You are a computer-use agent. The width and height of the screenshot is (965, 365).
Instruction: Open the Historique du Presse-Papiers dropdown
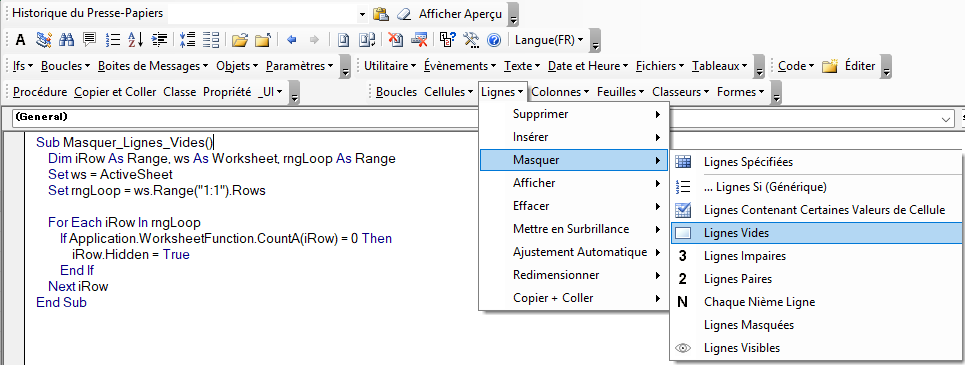pyautogui.click(x=362, y=14)
